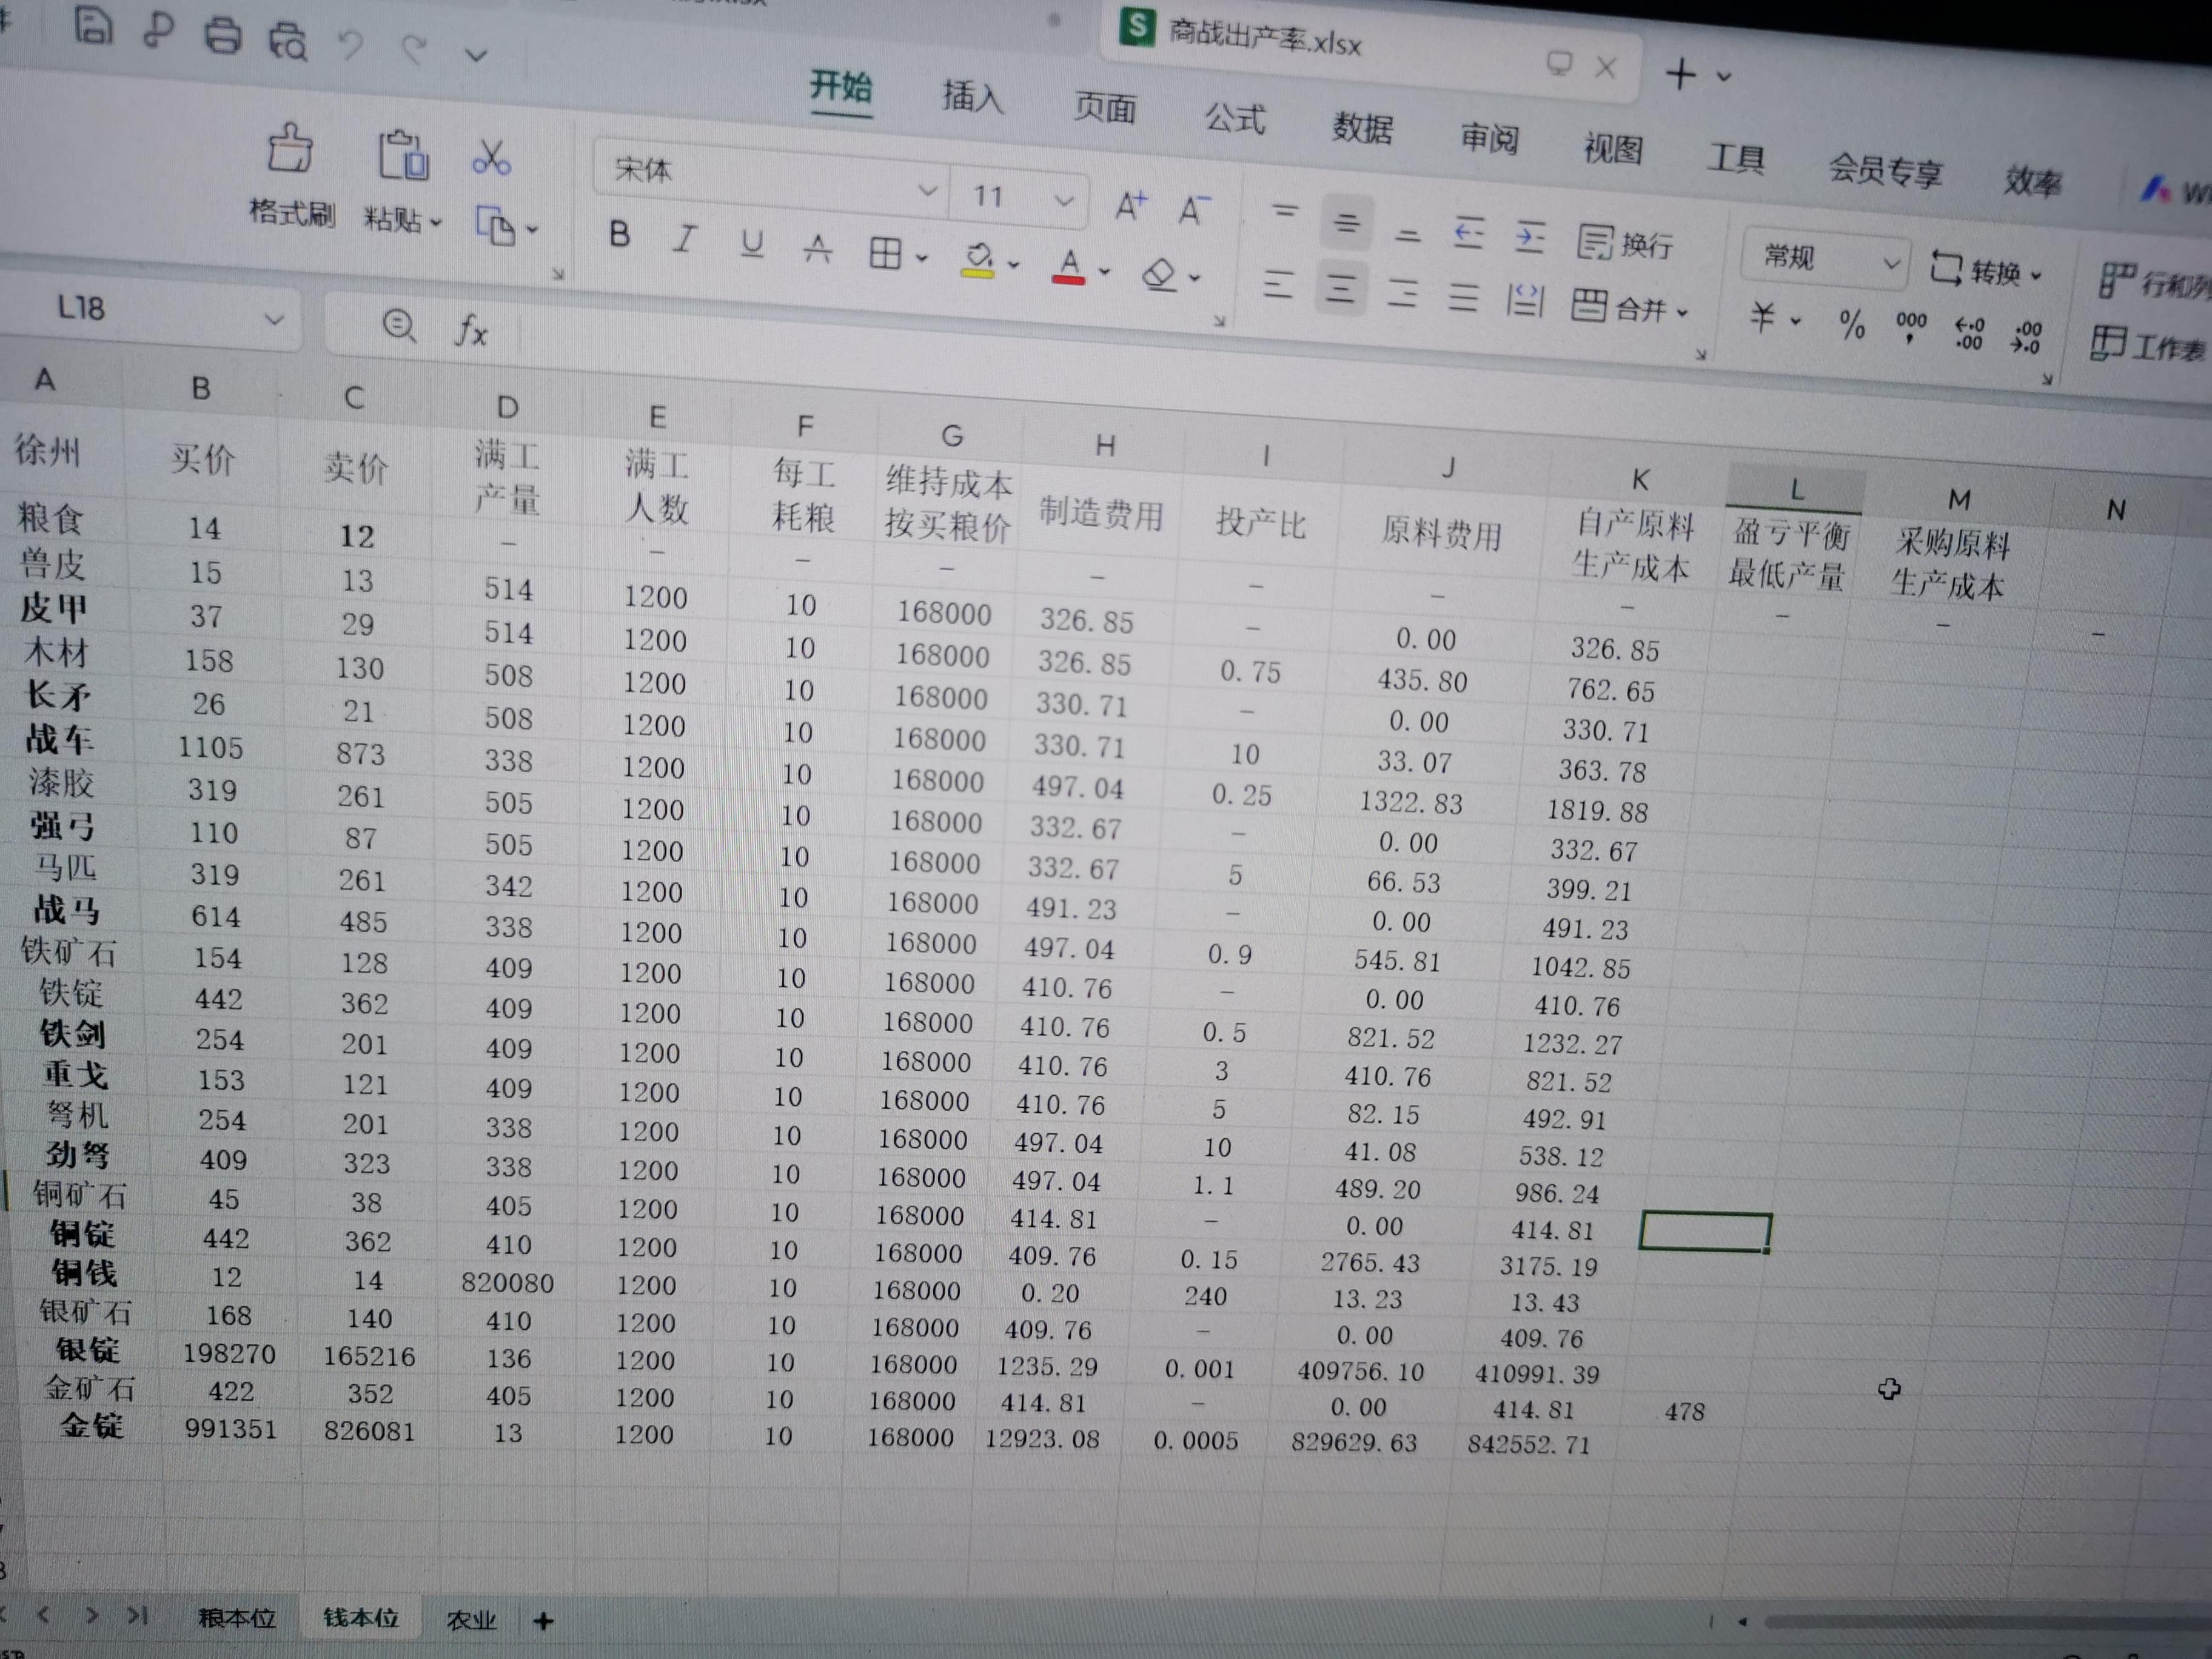The height and width of the screenshot is (1659, 2212).
Task: Open the Name Box dropdown next to L18
Action: (x=273, y=320)
